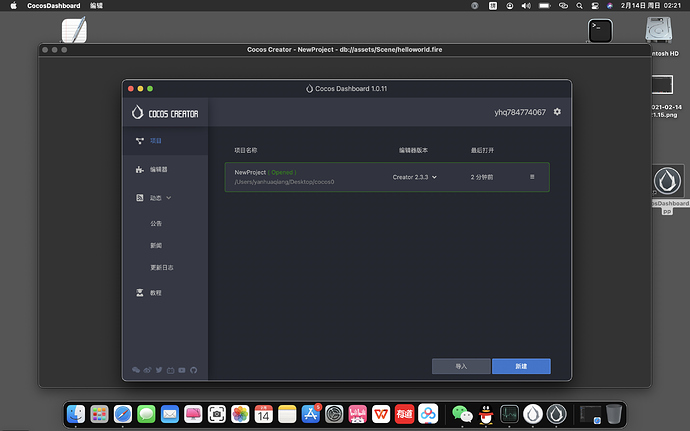
Task: Open the Twitter social link icon
Action: (x=159, y=370)
